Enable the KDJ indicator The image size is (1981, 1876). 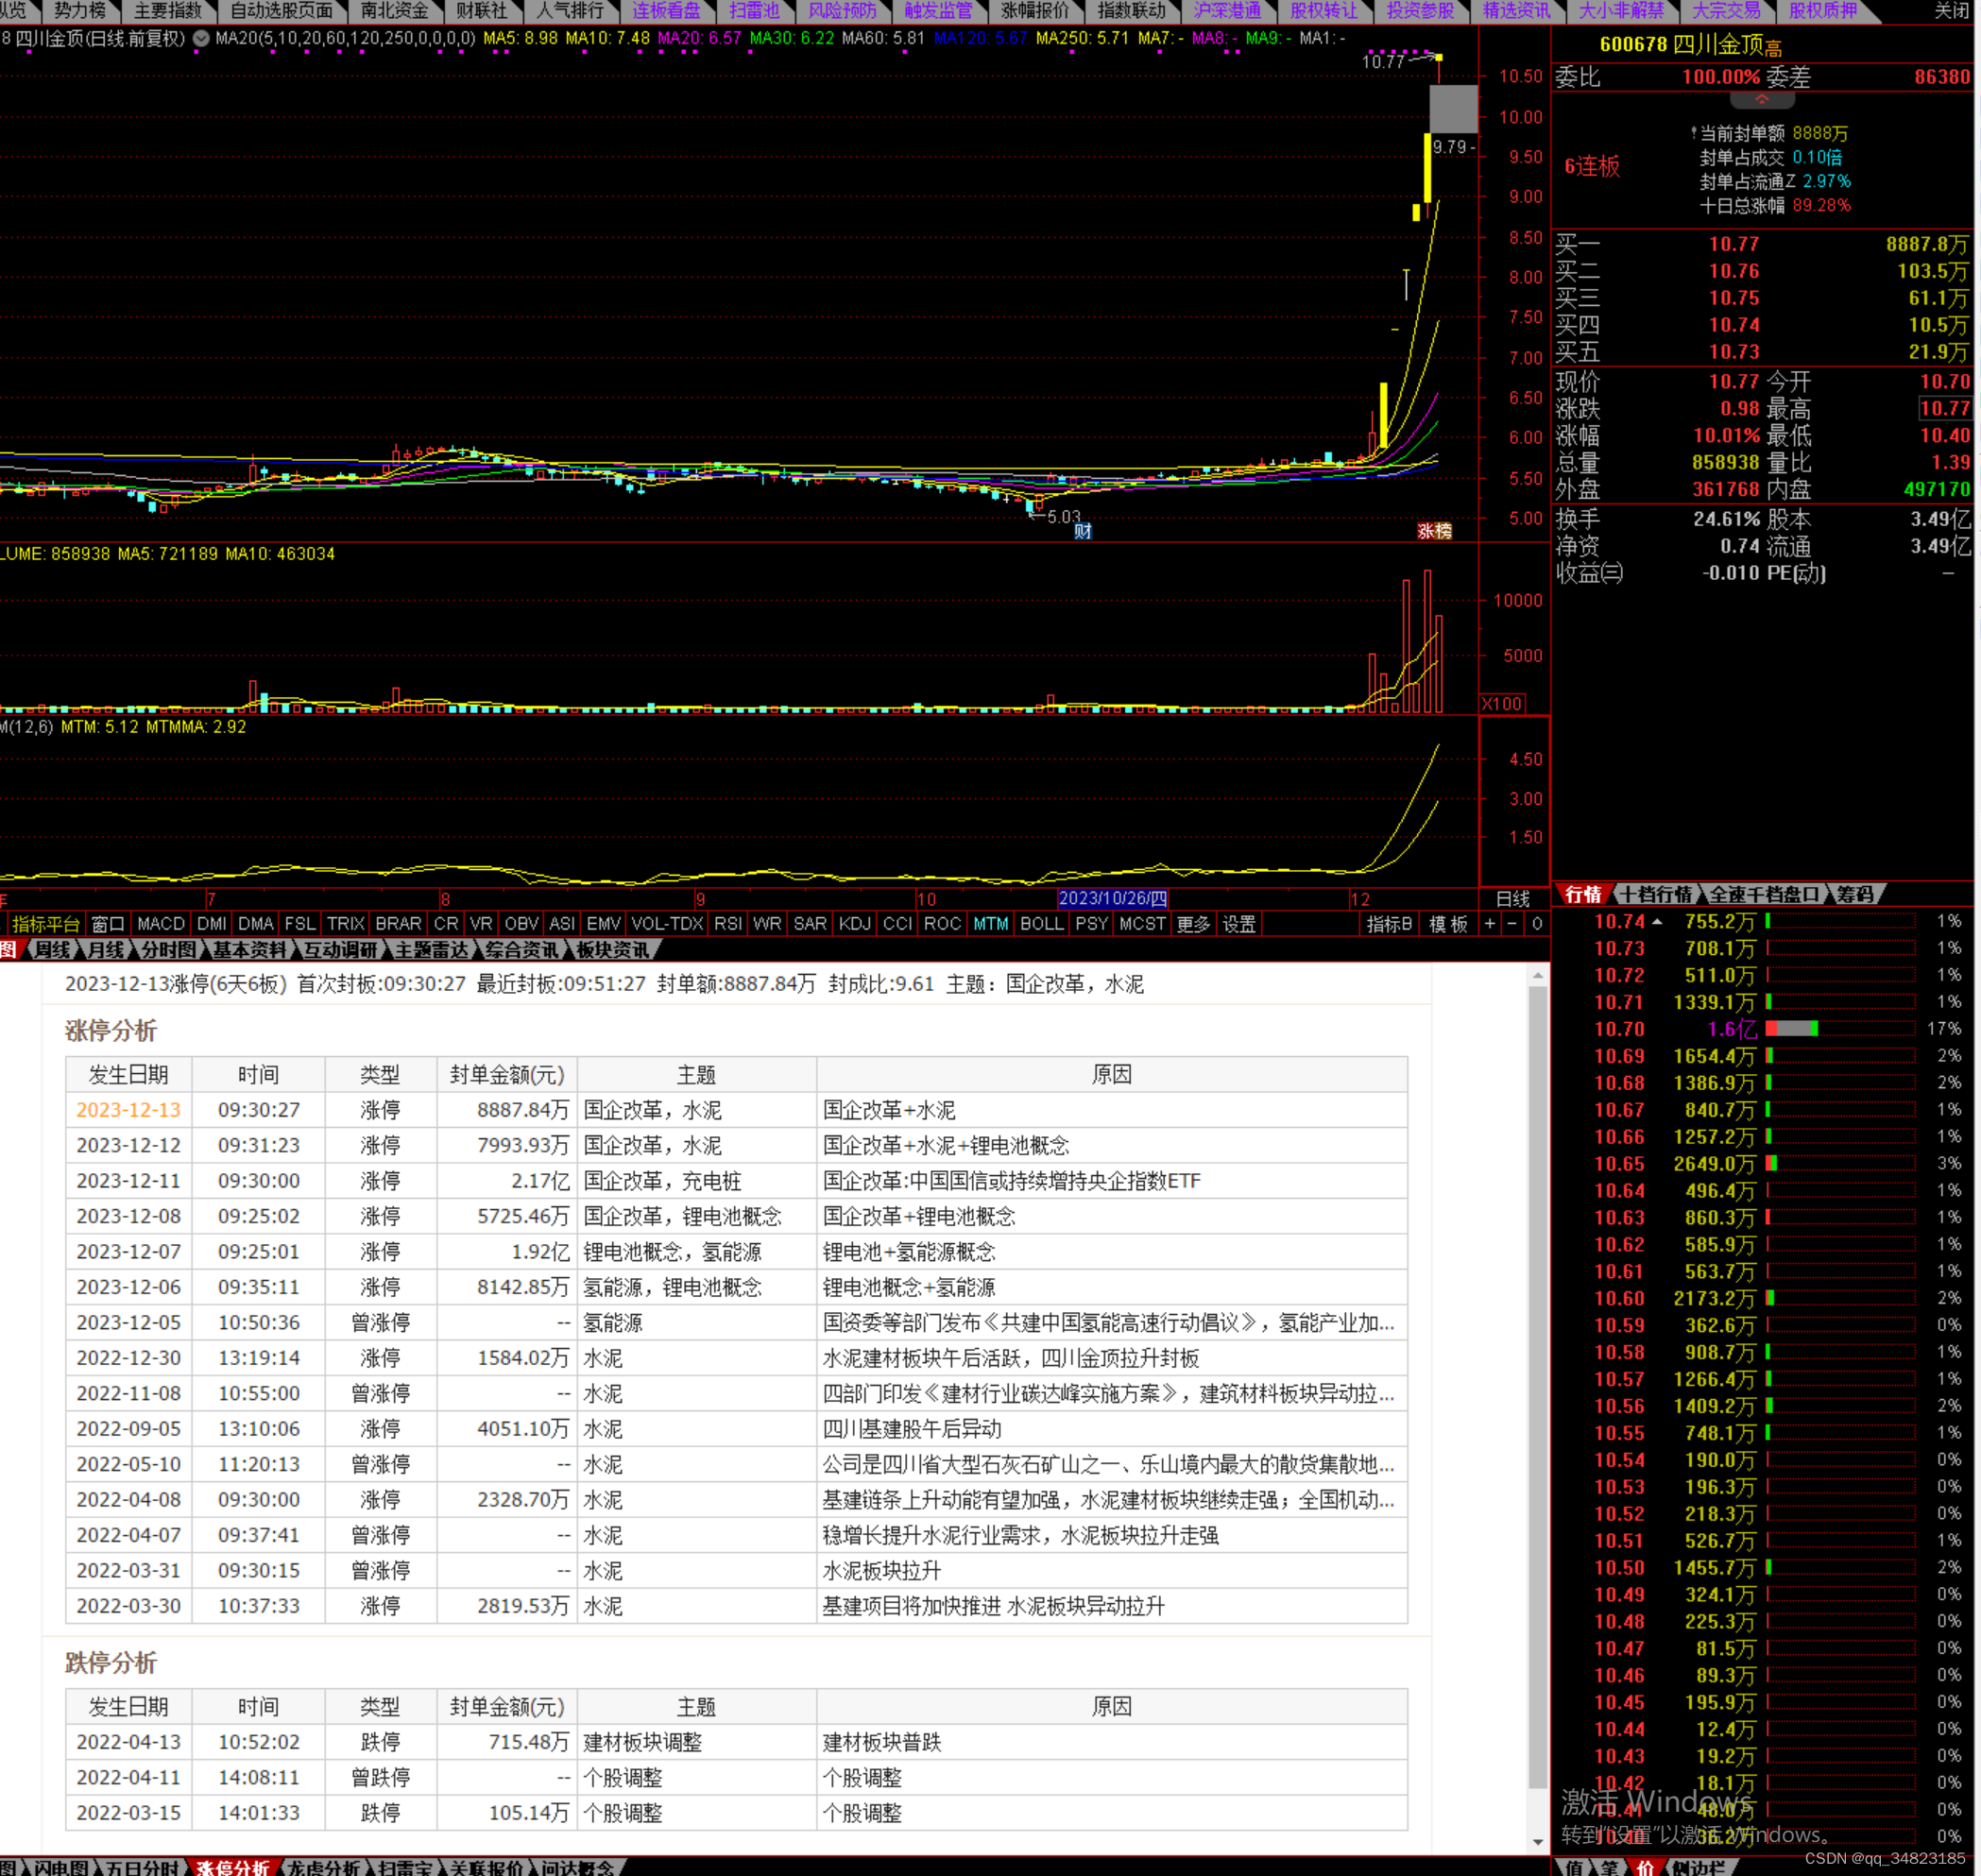point(854,924)
